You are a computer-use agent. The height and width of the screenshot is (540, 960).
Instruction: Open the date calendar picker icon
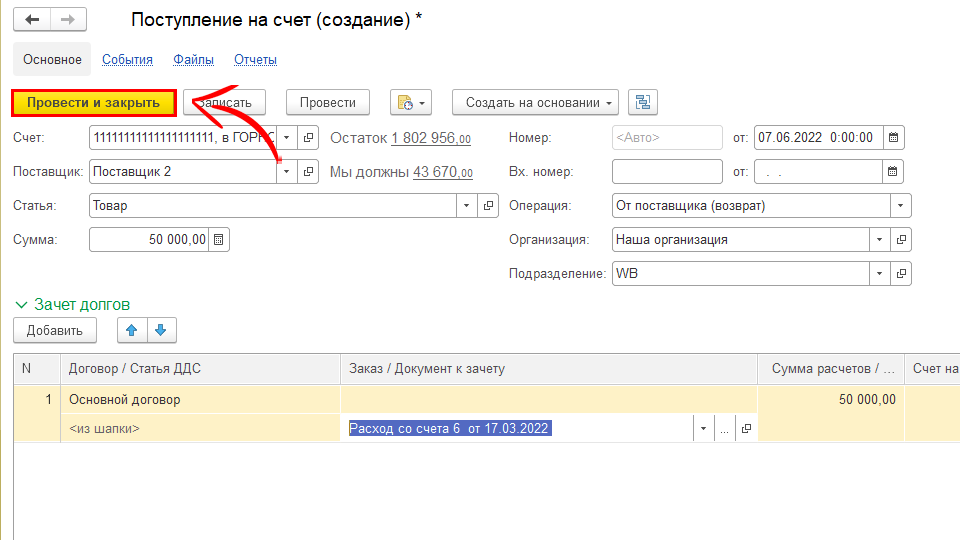point(894,138)
